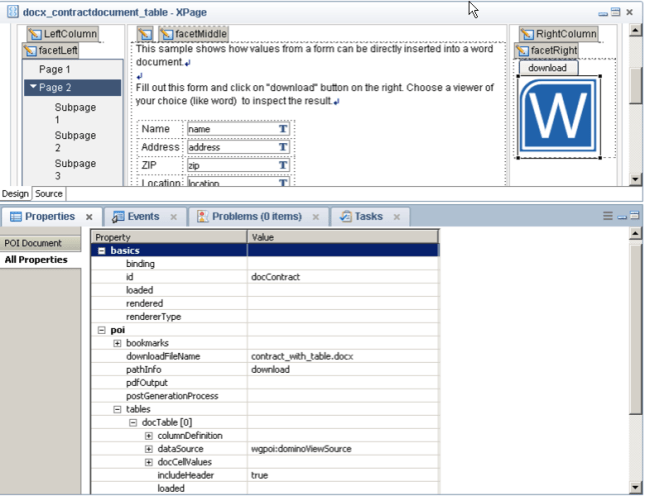The height and width of the screenshot is (496, 645).
Task: Collapse the poi property group
Action: (102, 330)
